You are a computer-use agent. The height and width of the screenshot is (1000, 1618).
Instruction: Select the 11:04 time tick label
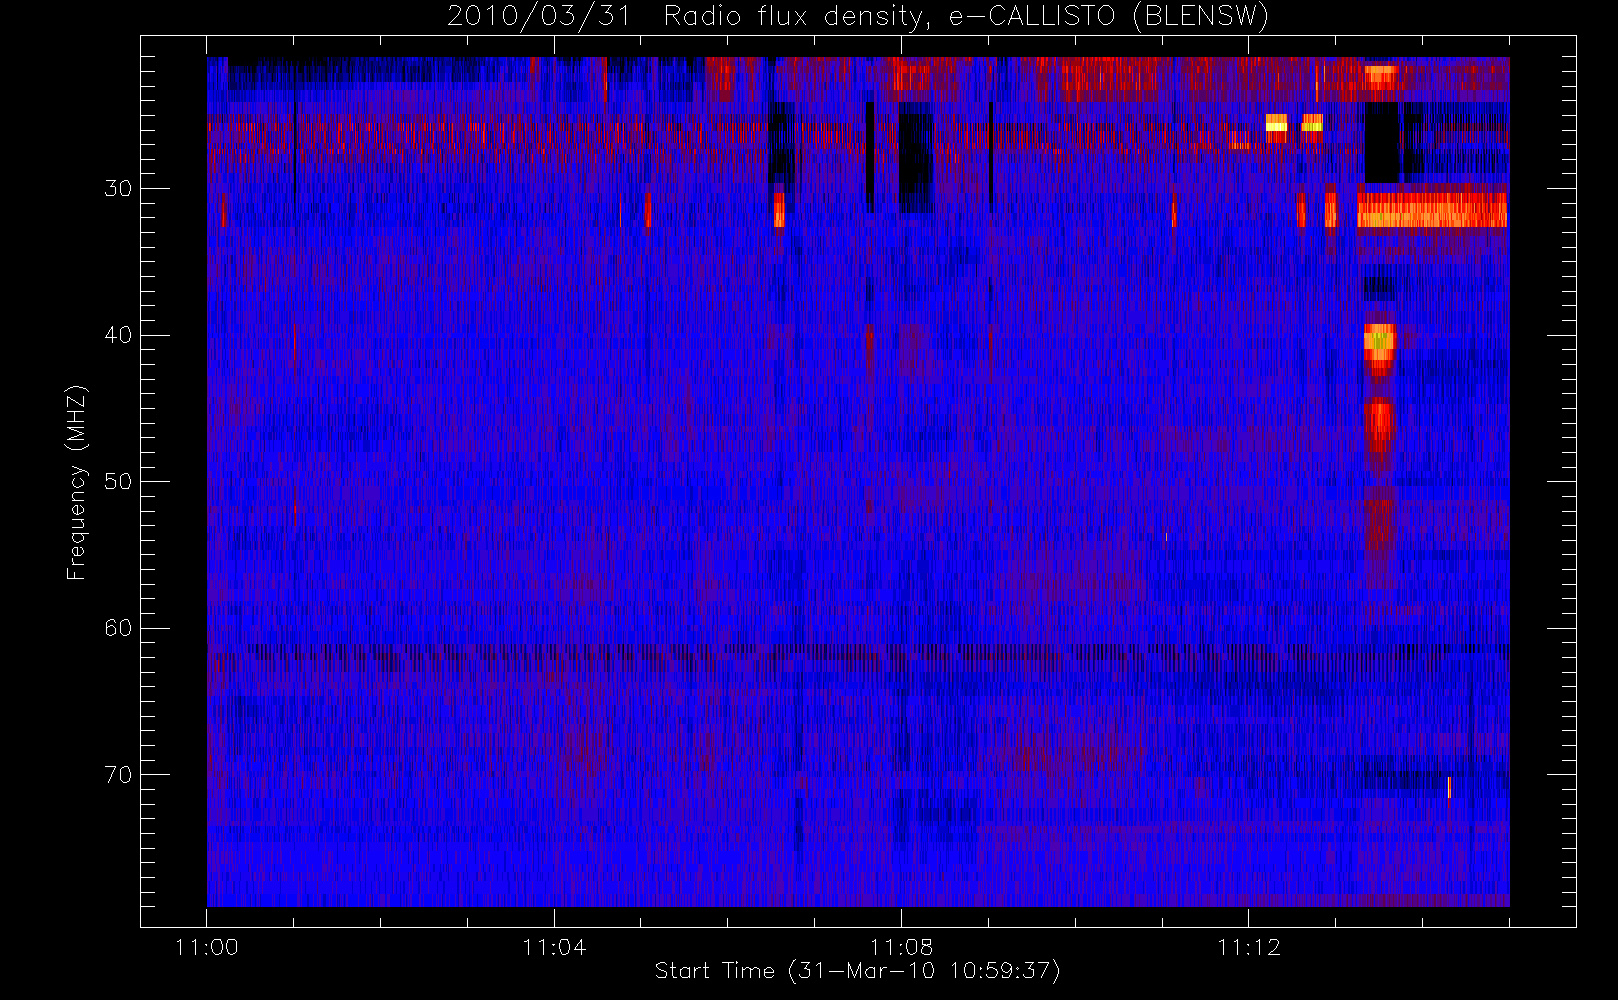click(x=554, y=947)
